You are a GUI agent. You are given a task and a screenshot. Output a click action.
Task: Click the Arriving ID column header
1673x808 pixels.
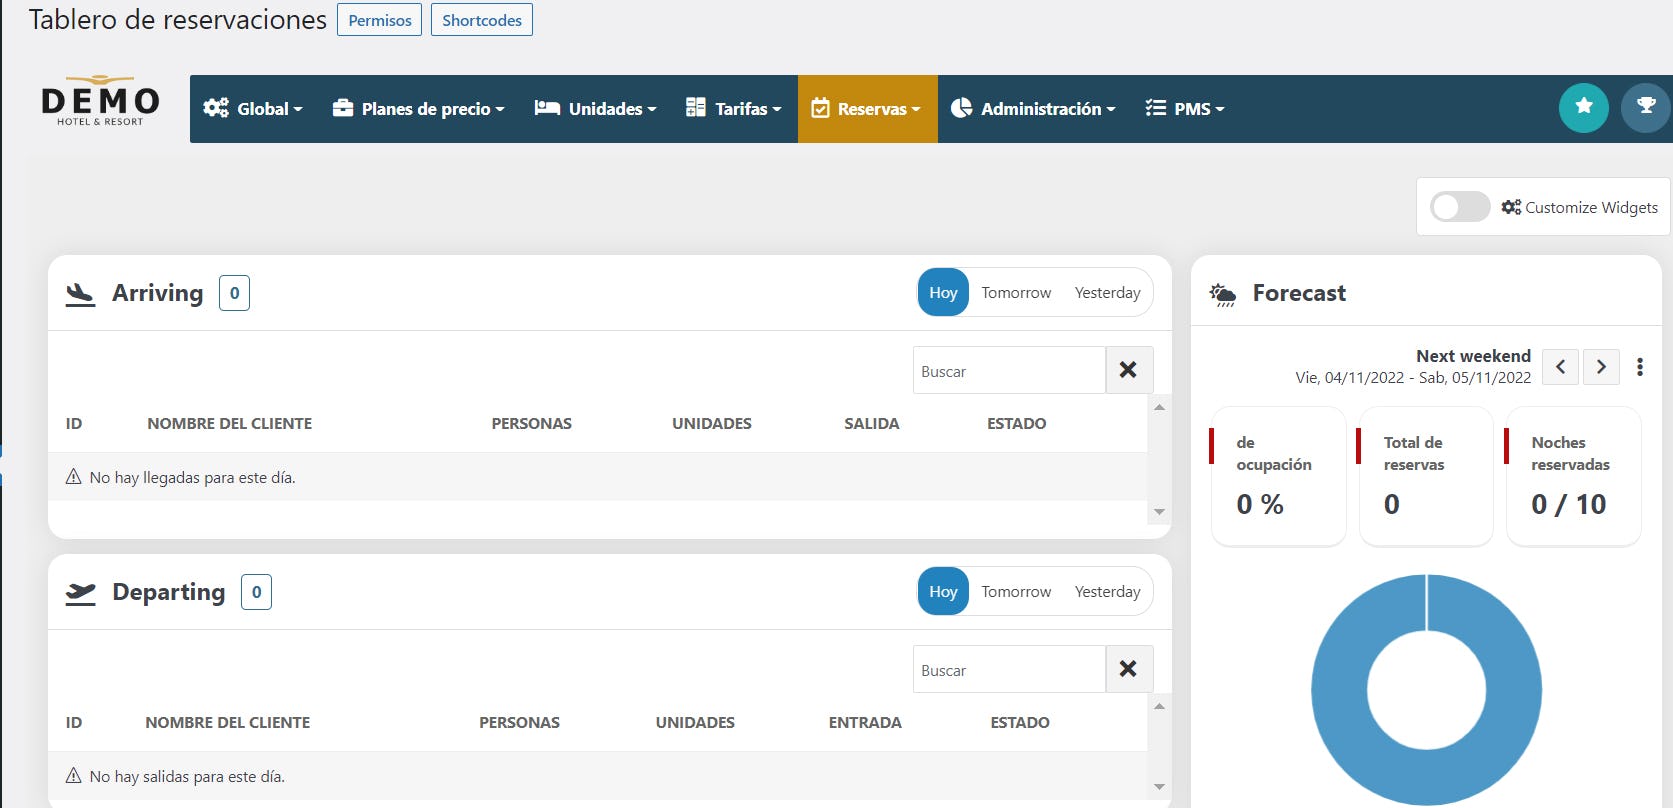(73, 423)
